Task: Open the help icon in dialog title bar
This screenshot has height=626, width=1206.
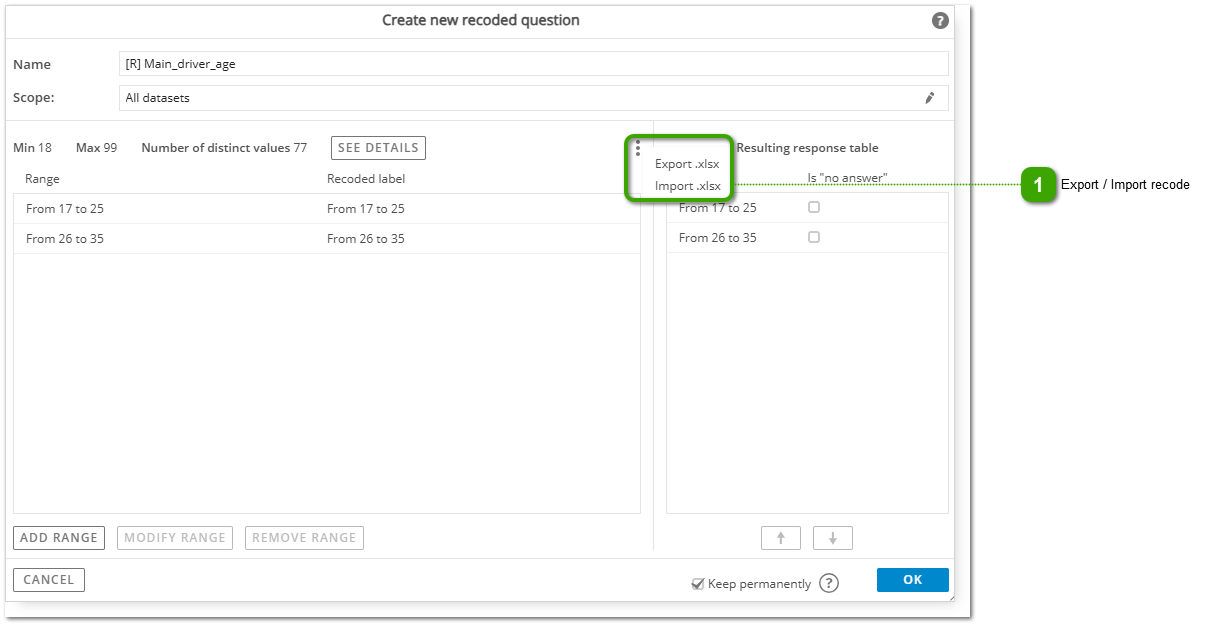Action: [939, 20]
